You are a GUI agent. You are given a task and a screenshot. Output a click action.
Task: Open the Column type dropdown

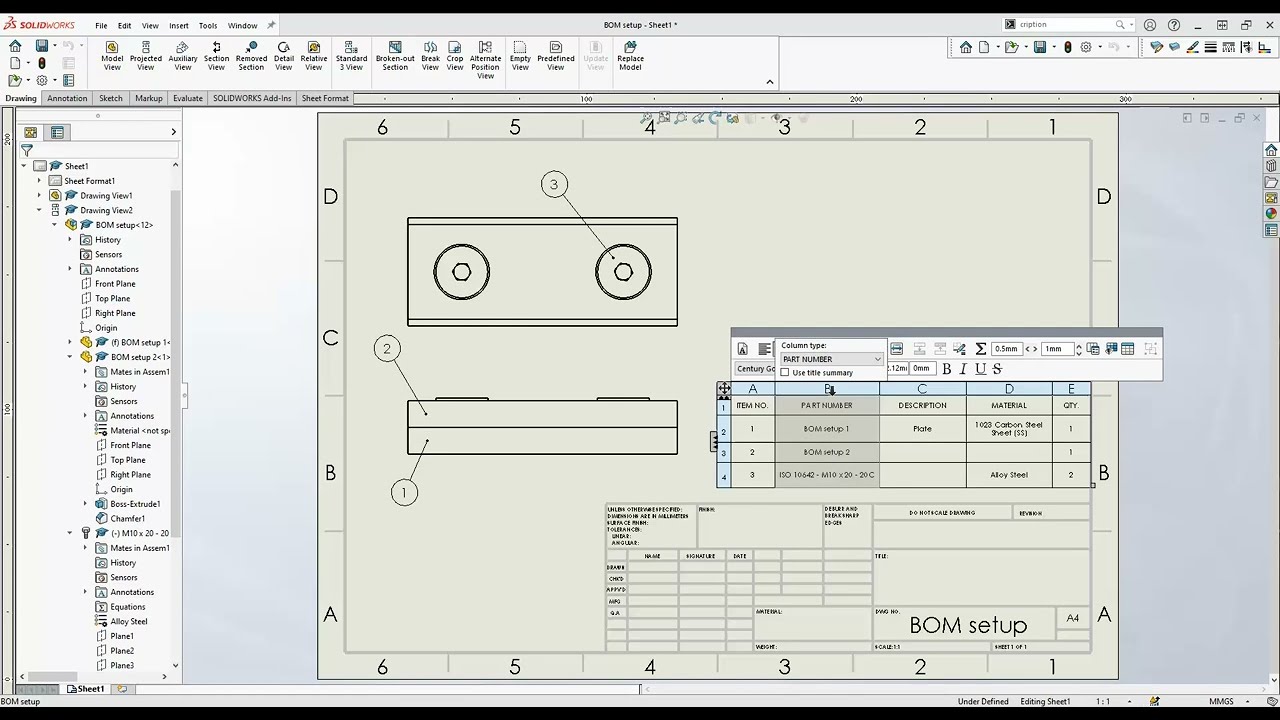832,359
